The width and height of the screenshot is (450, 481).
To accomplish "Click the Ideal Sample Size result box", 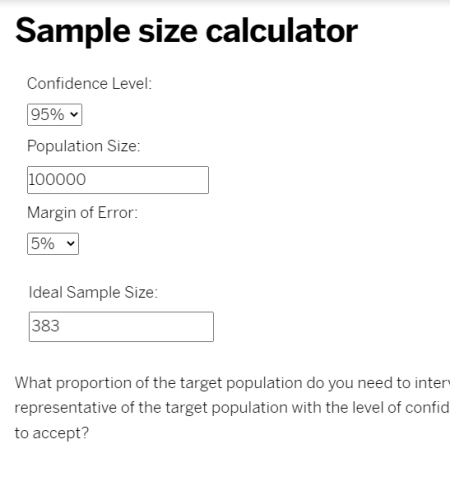I will click(x=121, y=327).
